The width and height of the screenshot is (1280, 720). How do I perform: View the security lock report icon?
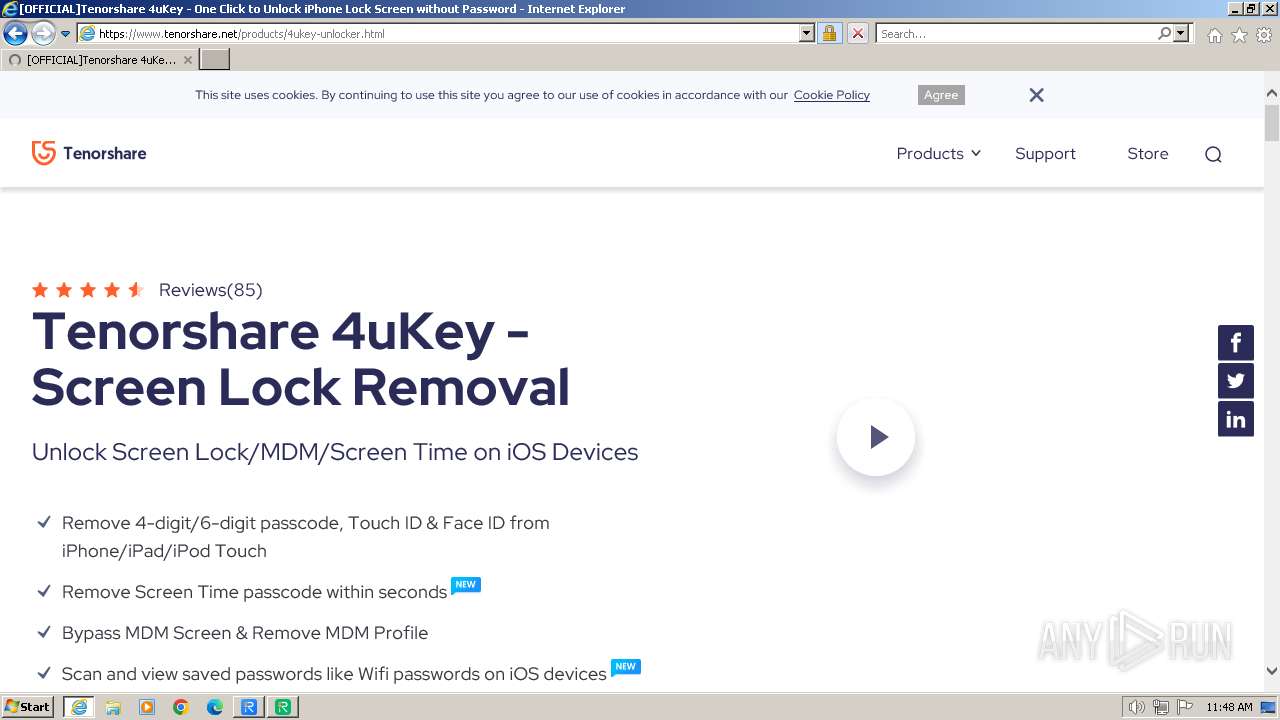tap(829, 33)
